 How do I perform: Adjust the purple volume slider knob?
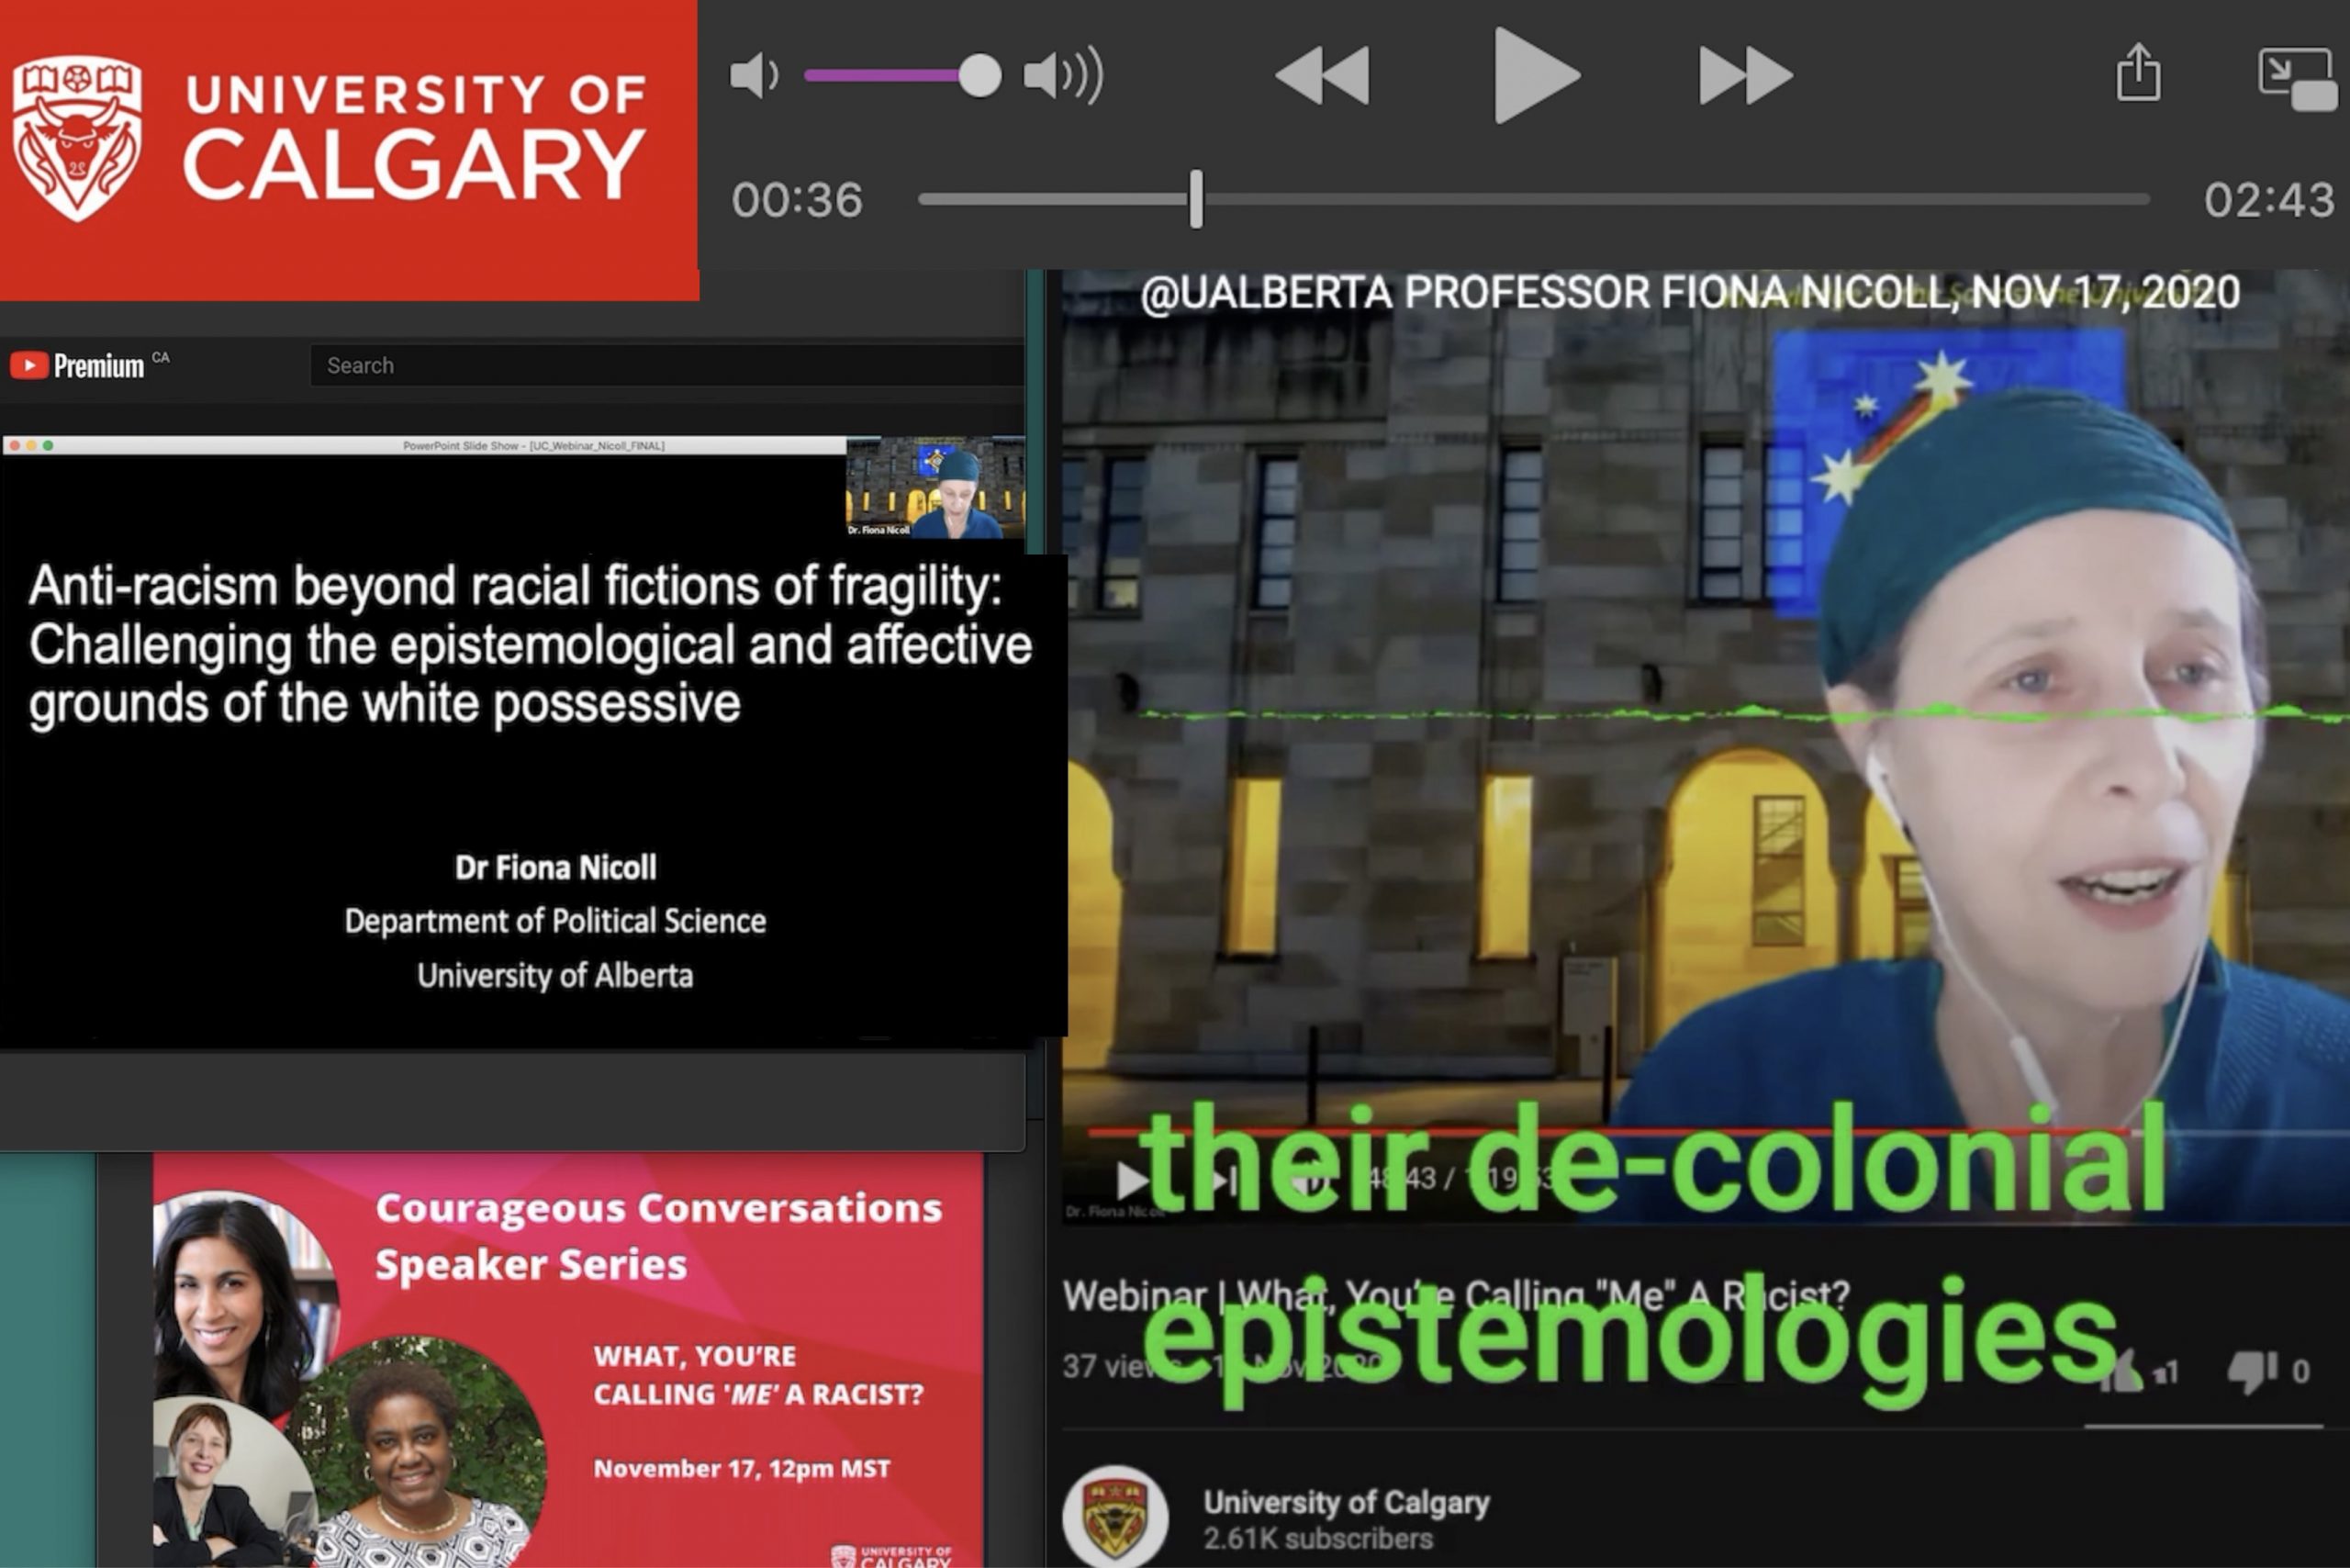[x=979, y=76]
